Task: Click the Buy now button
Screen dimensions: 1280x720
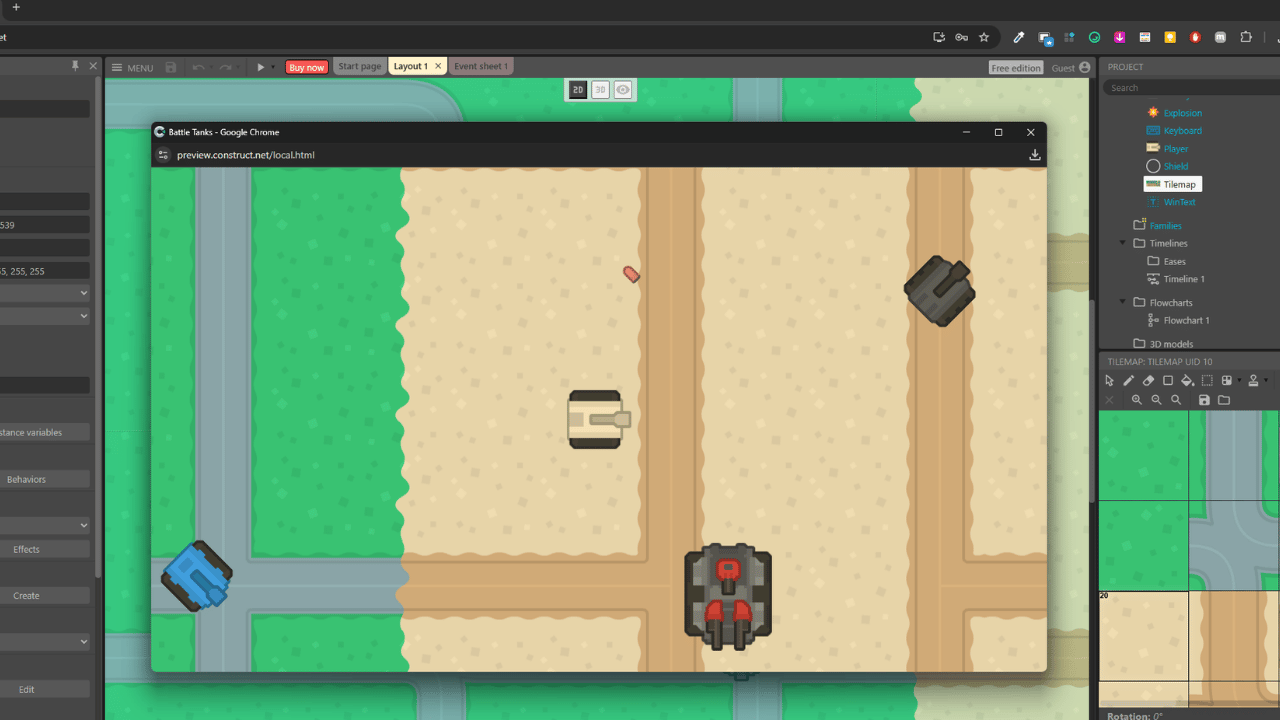Action: click(306, 67)
